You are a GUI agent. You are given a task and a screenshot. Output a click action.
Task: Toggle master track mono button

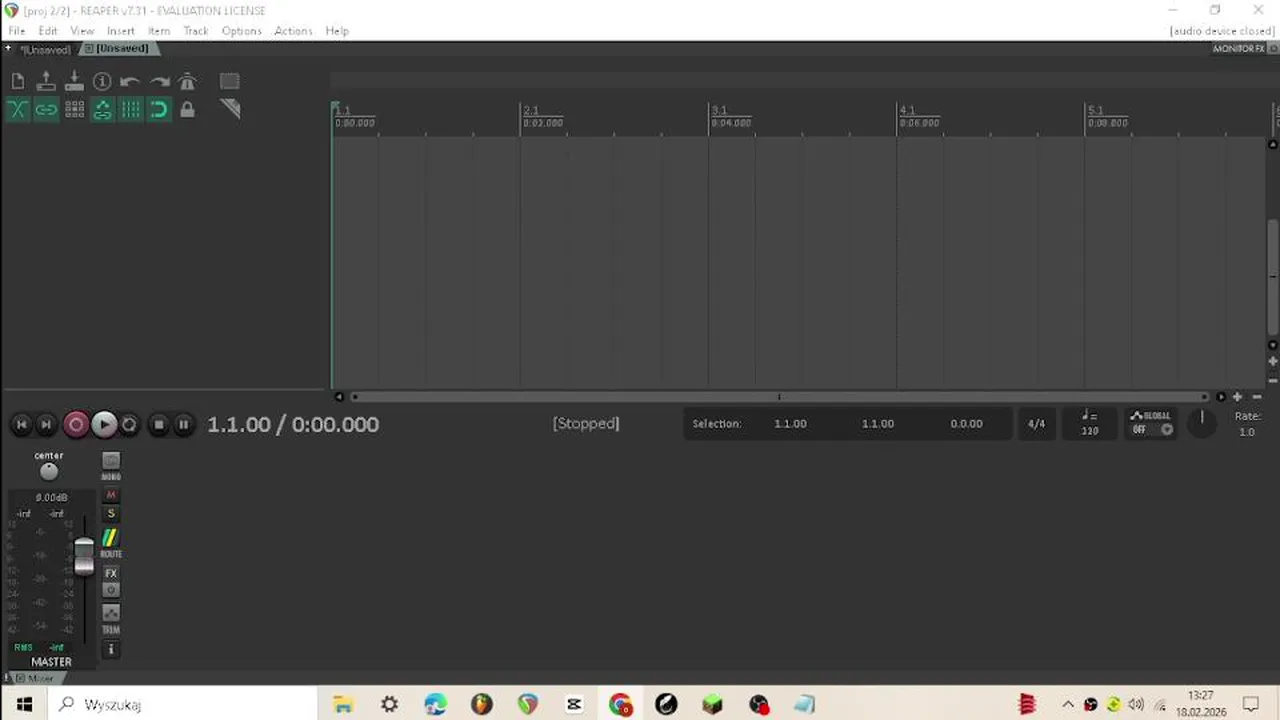point(111,461)
